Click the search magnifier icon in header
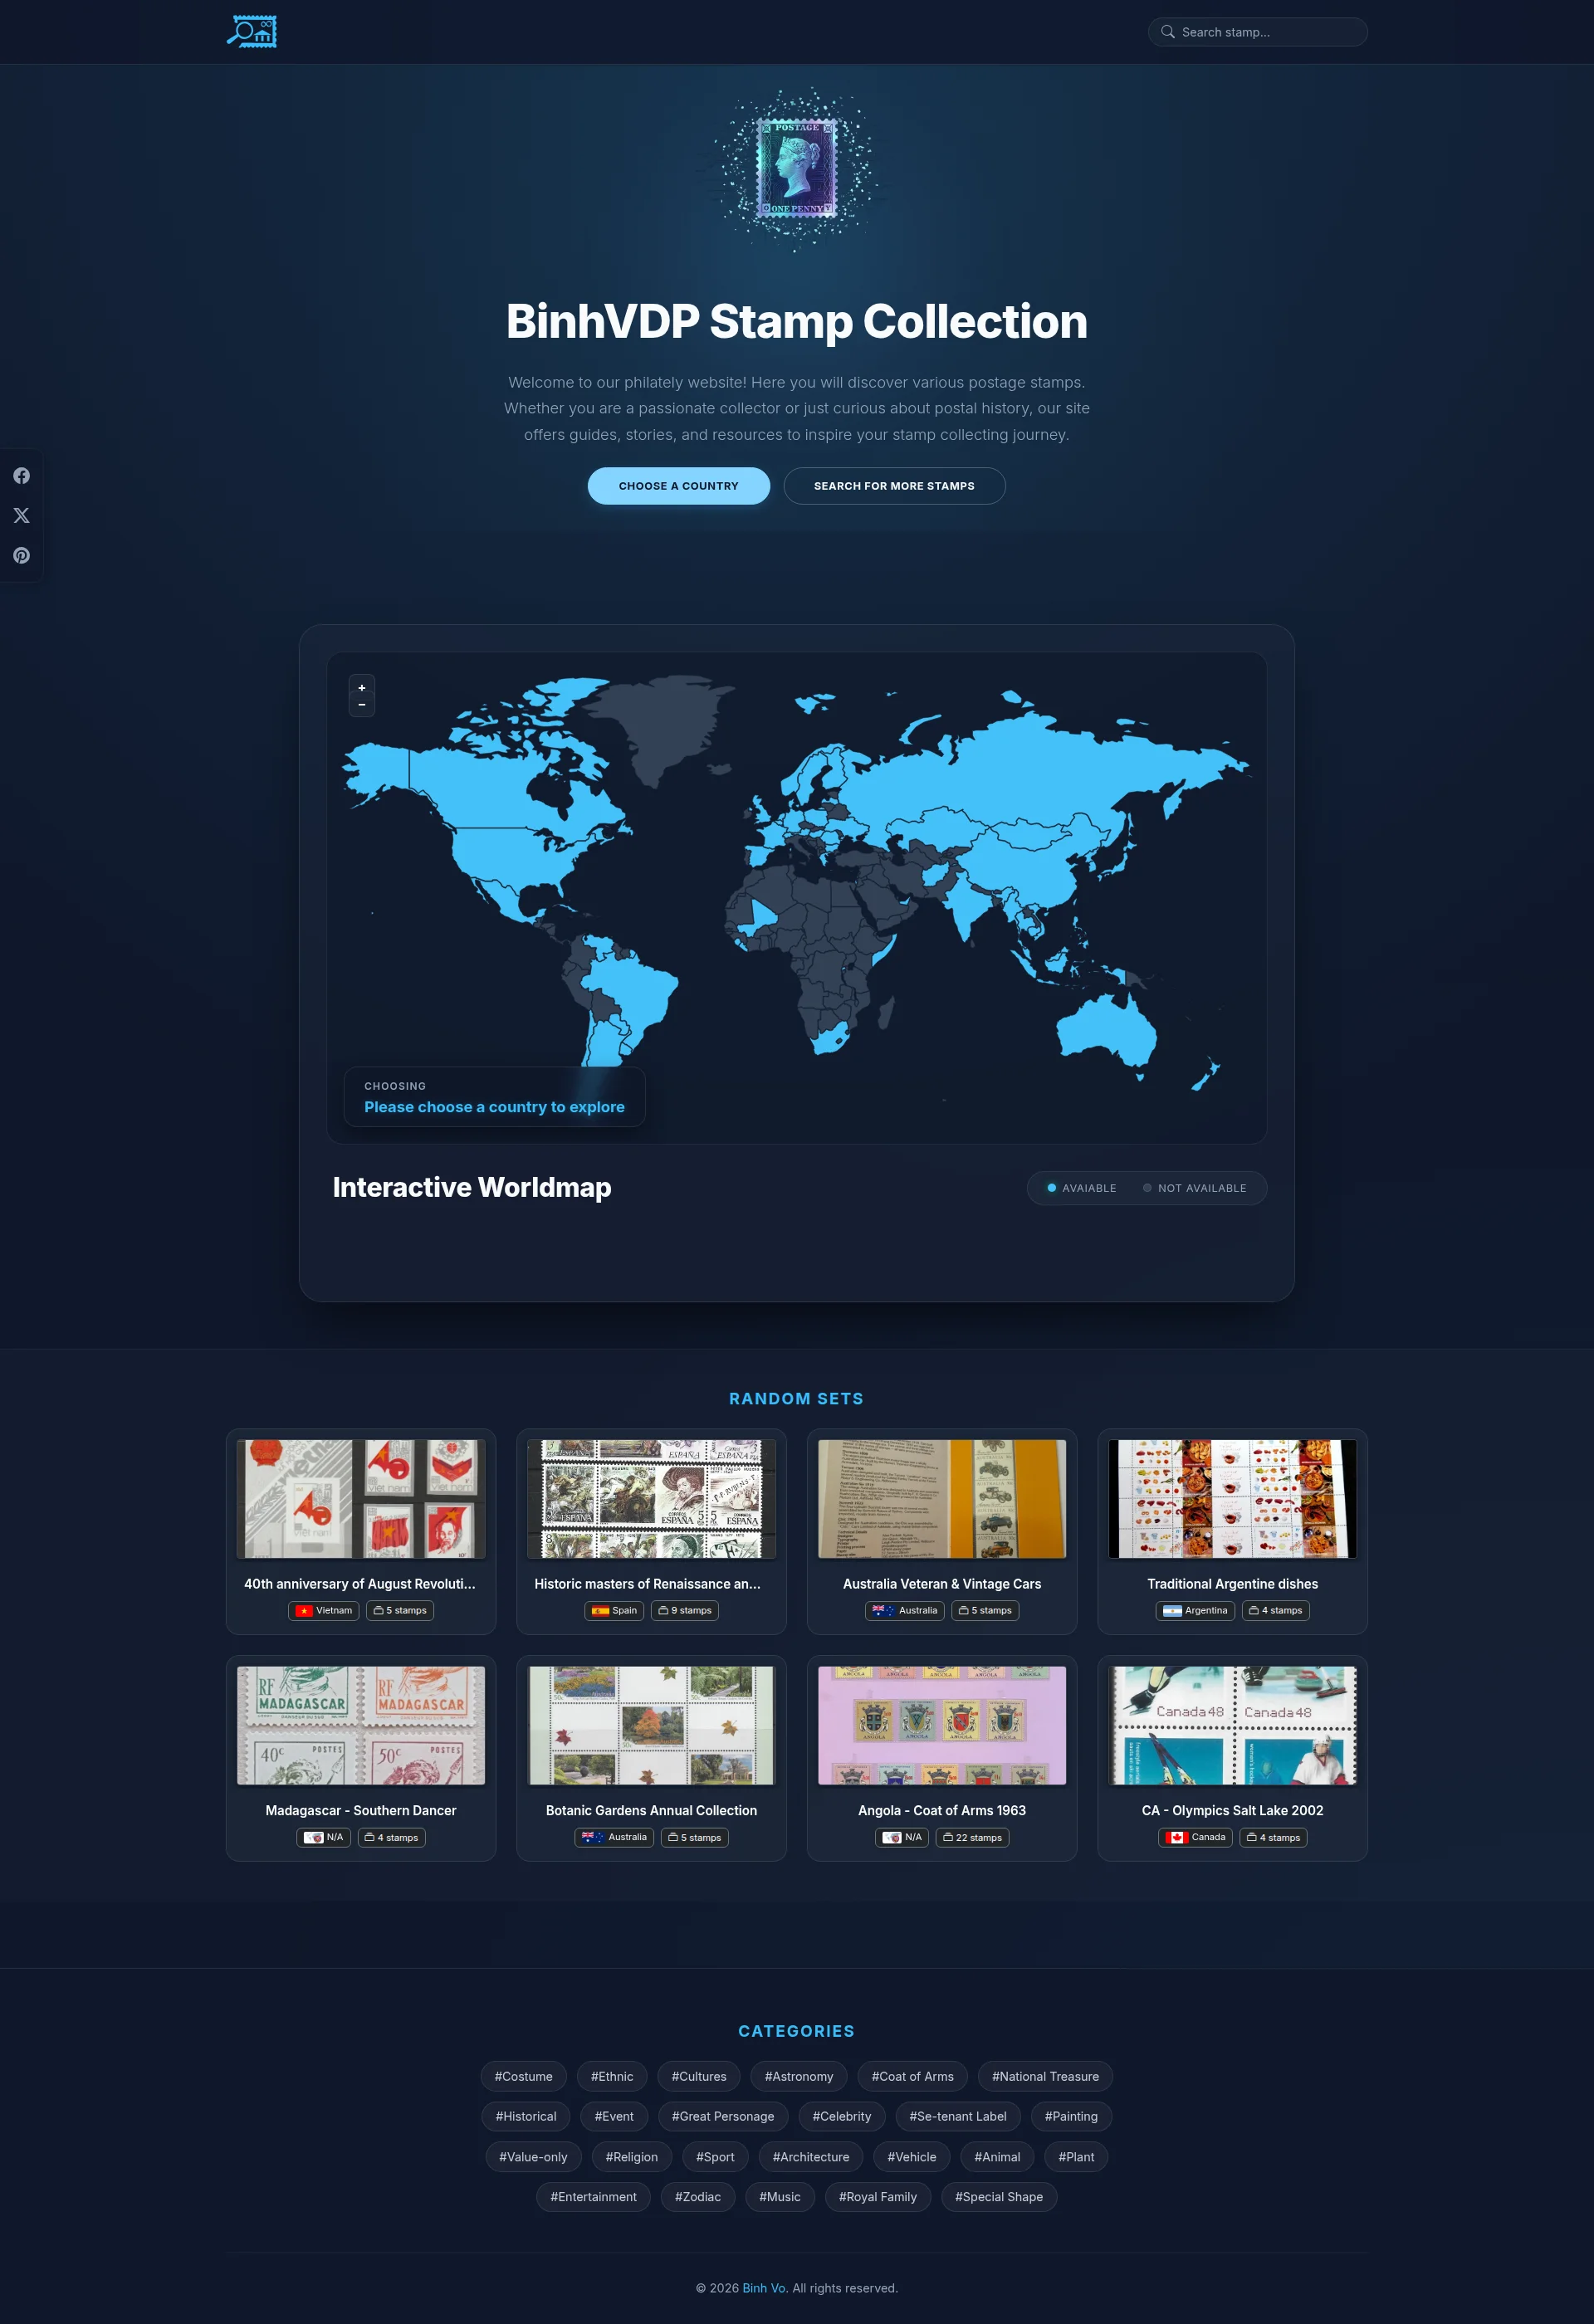The width and height of the screenshot is (1594, 2324). 1167,32
